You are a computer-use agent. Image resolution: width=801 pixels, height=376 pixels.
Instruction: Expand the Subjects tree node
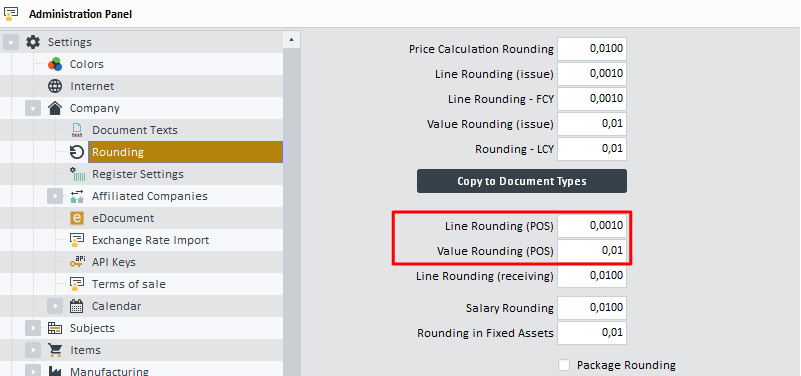(33, 327)
